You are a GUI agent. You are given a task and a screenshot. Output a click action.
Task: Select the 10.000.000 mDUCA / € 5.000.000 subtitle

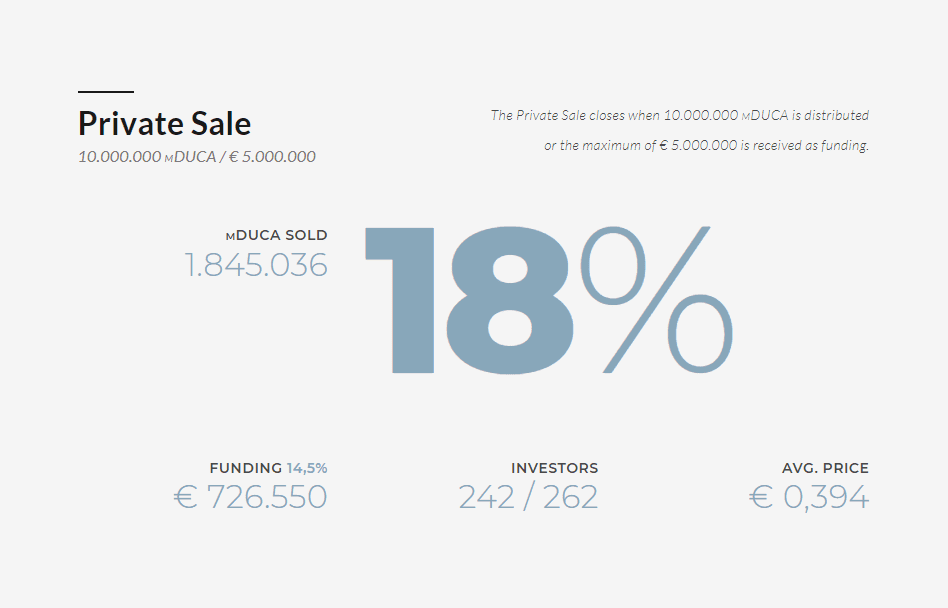(196, 157)
